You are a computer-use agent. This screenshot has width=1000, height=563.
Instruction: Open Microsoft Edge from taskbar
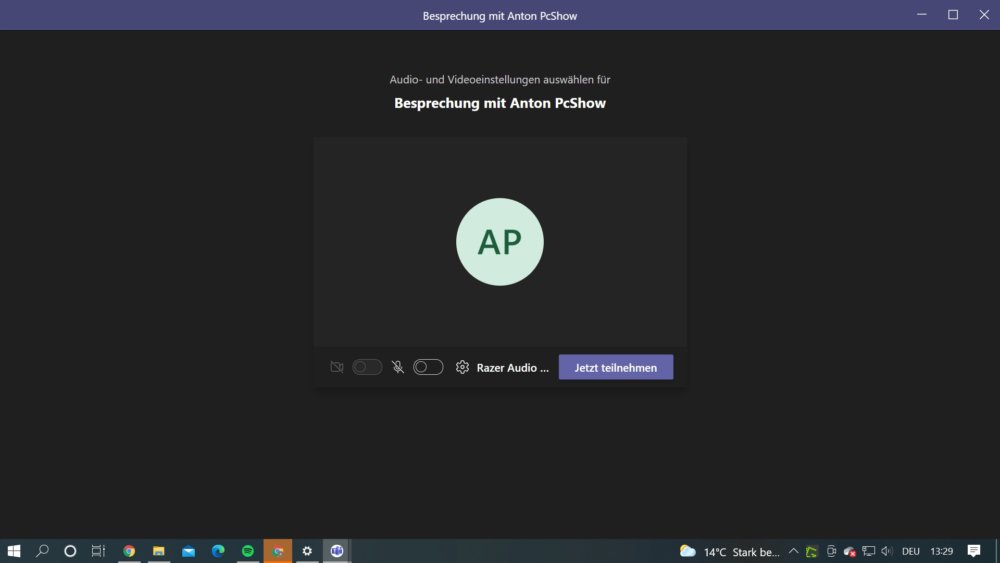pos(218,551)
